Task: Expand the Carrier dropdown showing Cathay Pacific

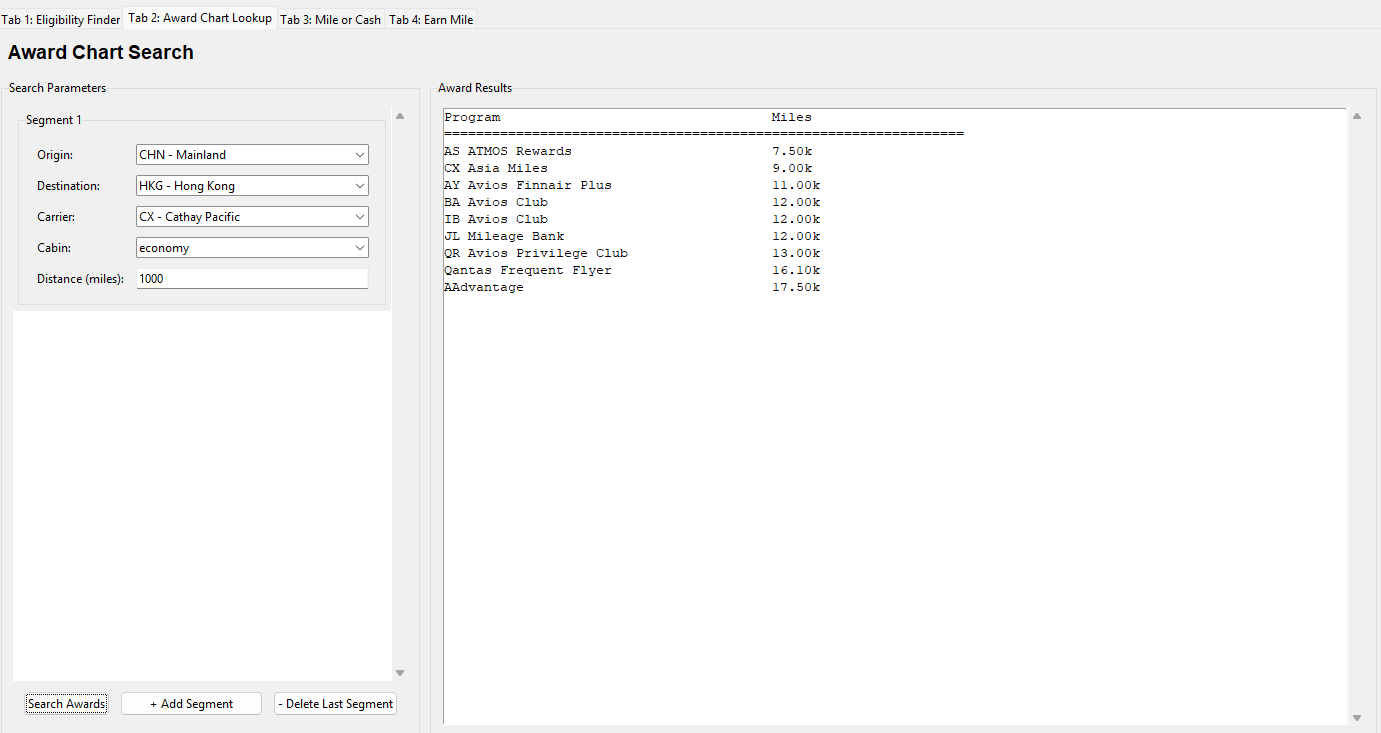Action: [x=252, y=217]
